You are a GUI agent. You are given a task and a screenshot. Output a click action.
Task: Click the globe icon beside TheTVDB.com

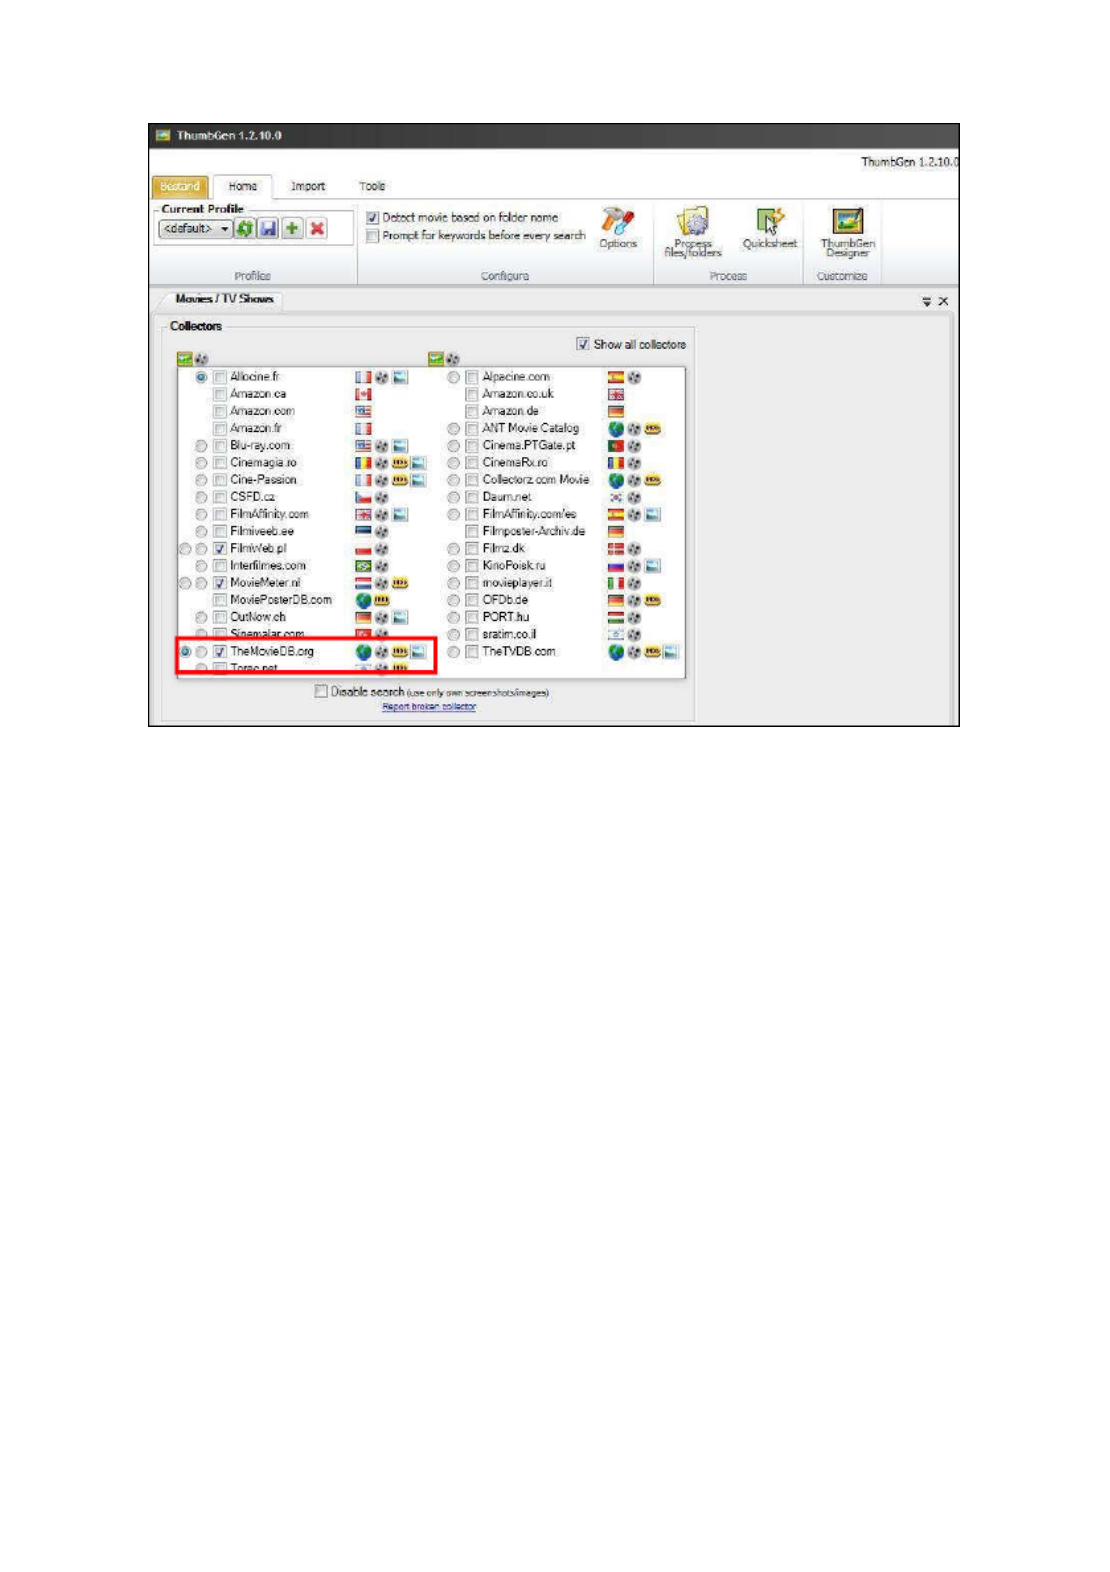[x=616, y=652]
